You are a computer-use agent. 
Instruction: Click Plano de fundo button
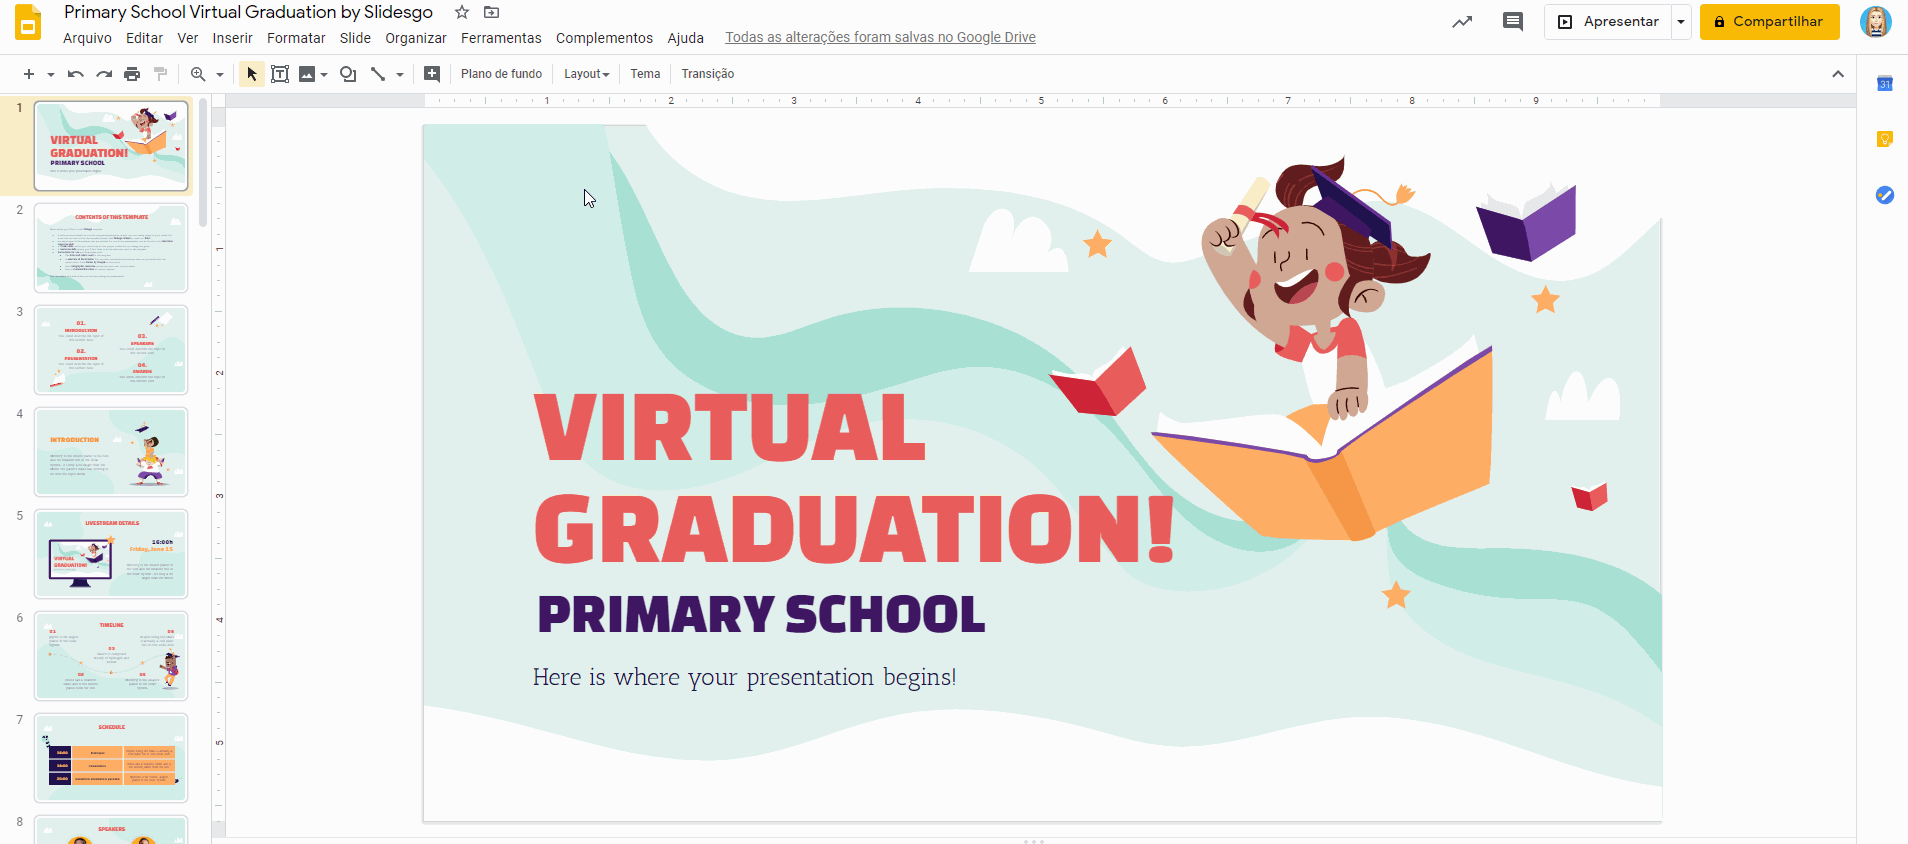[x=502, y=74]
